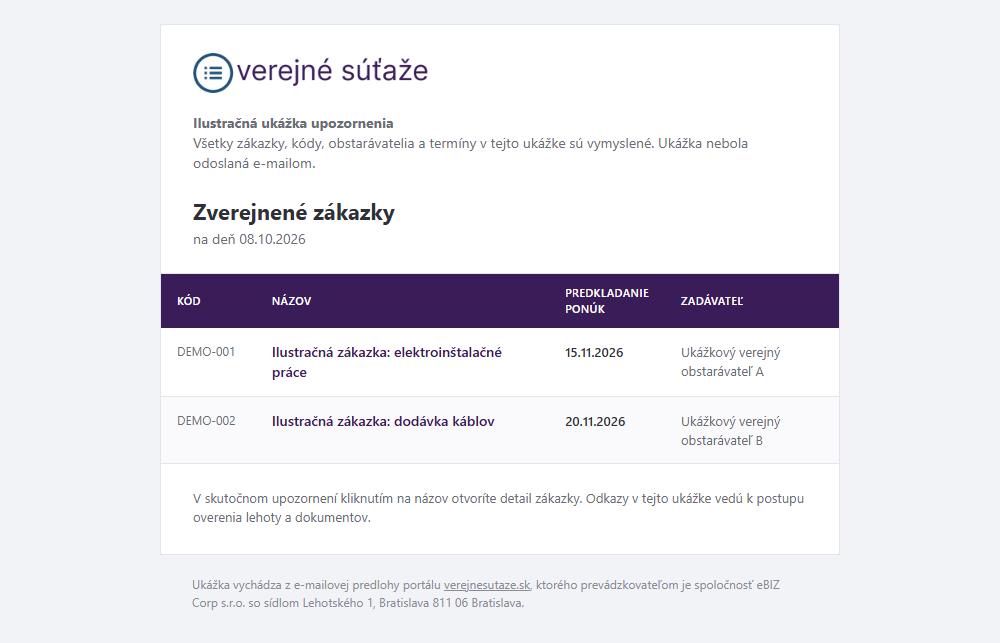The height and width of the screenshot is (643, 1000).
Task: Click the KÓD column header
Action: [x=189, y=301]
